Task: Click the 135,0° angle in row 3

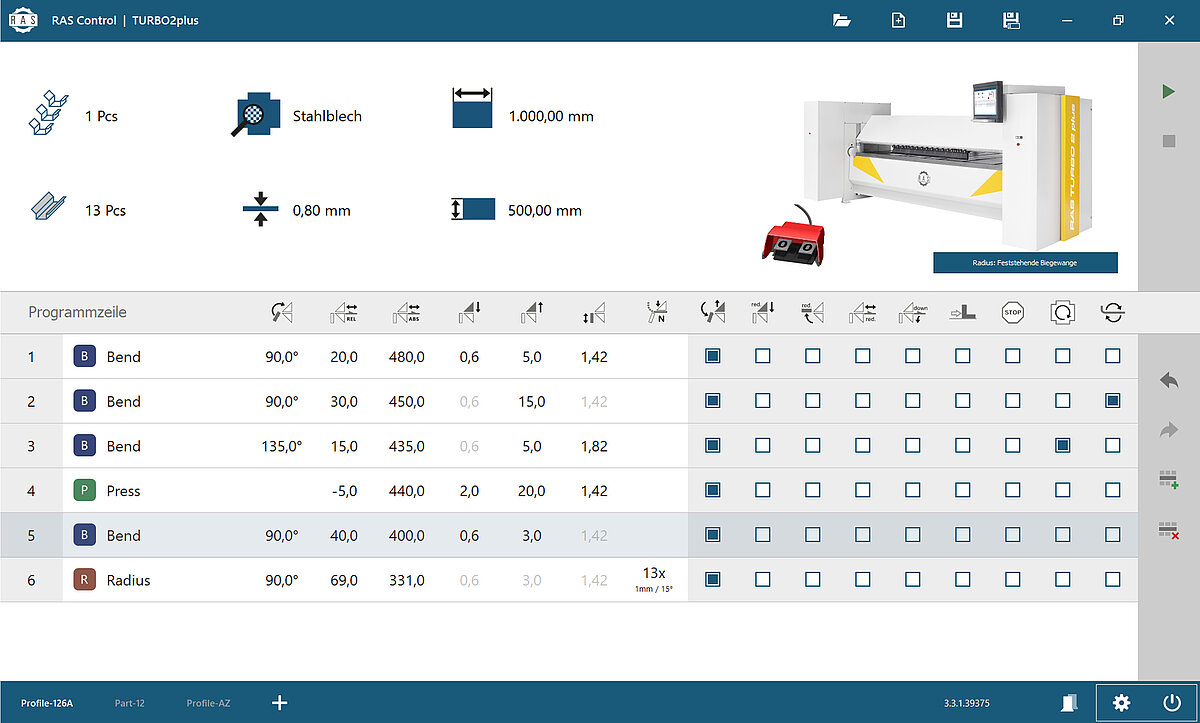Action: coord(281,446)
